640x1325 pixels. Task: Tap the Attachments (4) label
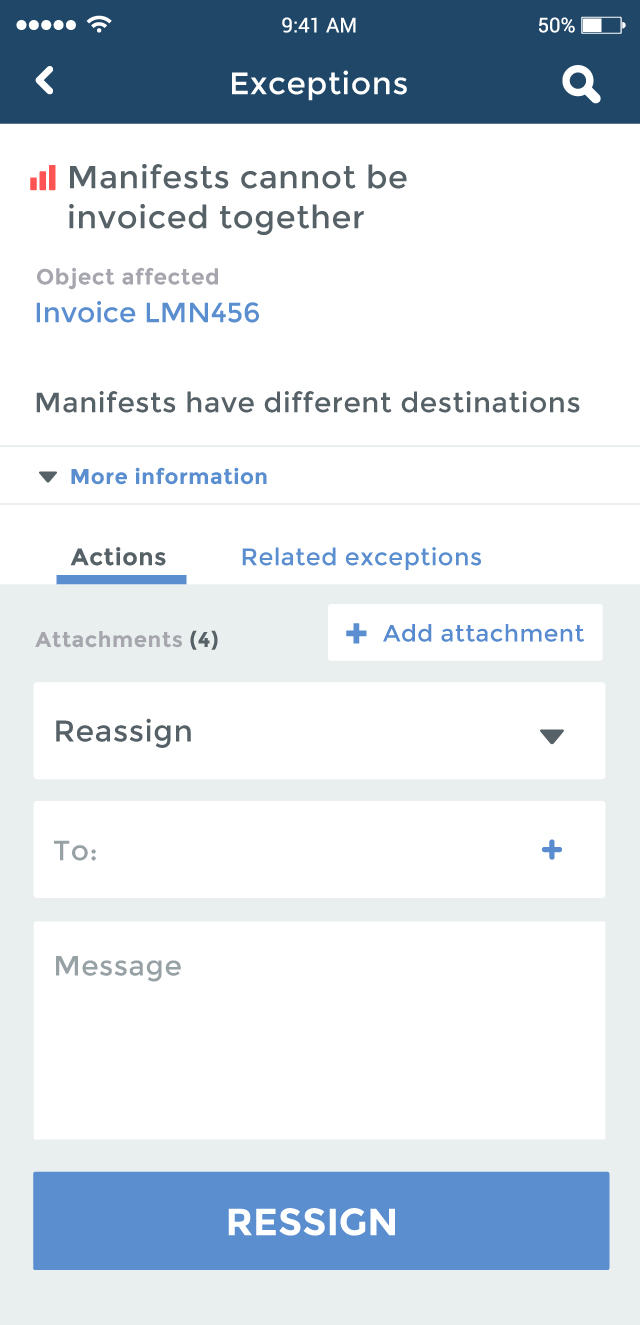(127, 640)
